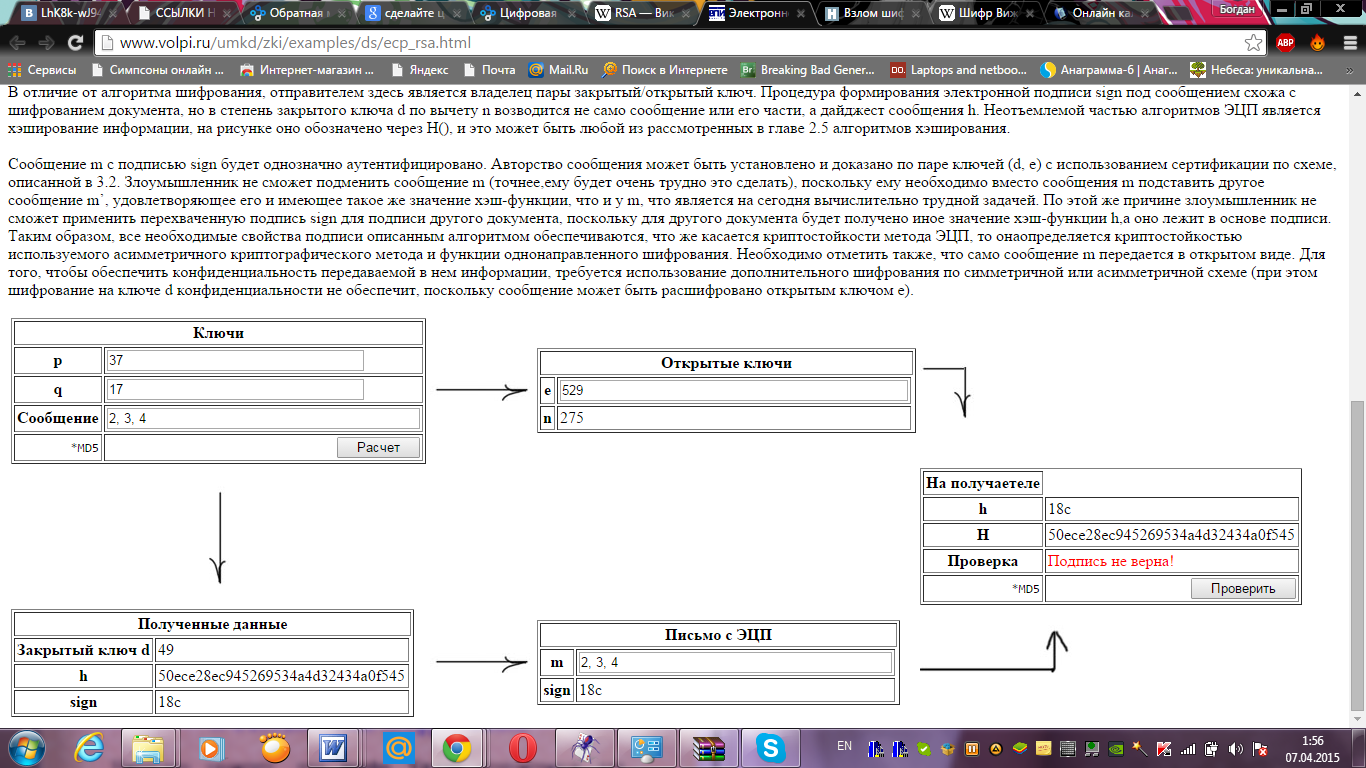Open the Laptops and netbooks bookmark
The height and width of the screenshot is (768, 1366).
tap(958, 70)
